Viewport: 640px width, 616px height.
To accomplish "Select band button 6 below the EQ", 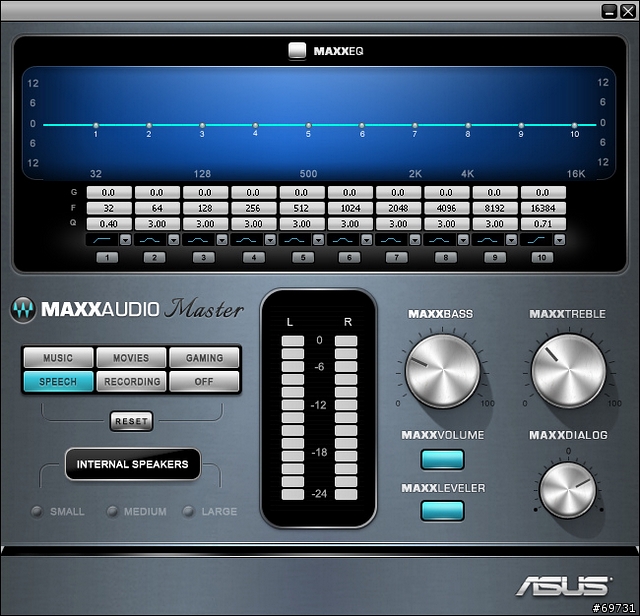I will tap(349, 258).
